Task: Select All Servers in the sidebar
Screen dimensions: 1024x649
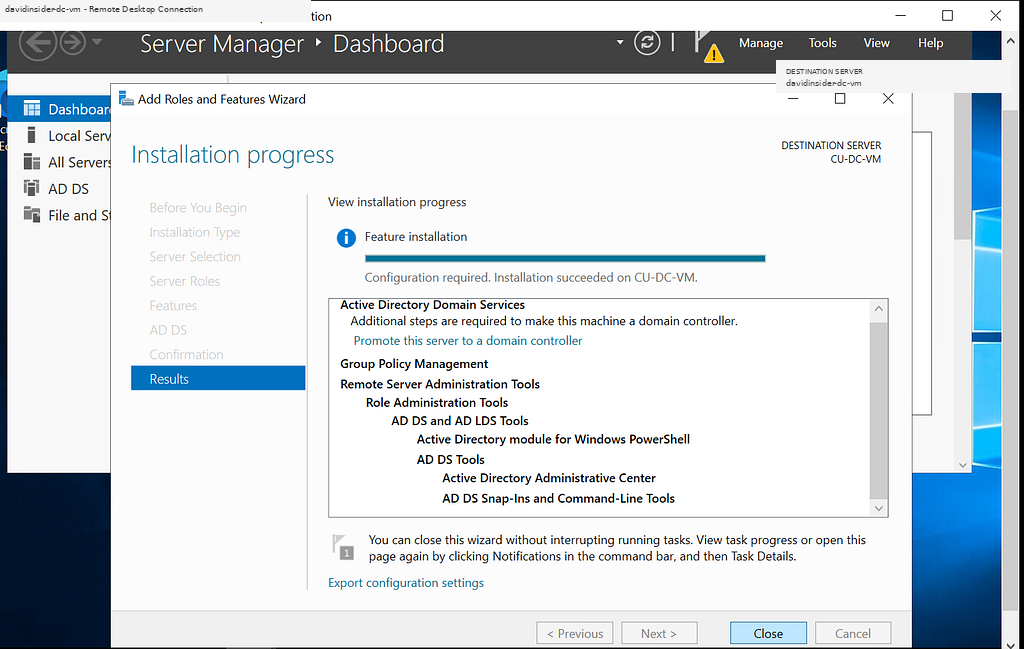Action: tap(59, 162)
